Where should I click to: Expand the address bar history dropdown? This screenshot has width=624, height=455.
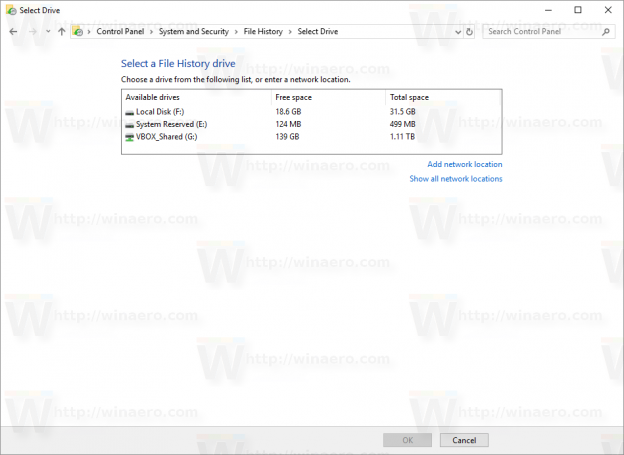click(x=456, y=32)
